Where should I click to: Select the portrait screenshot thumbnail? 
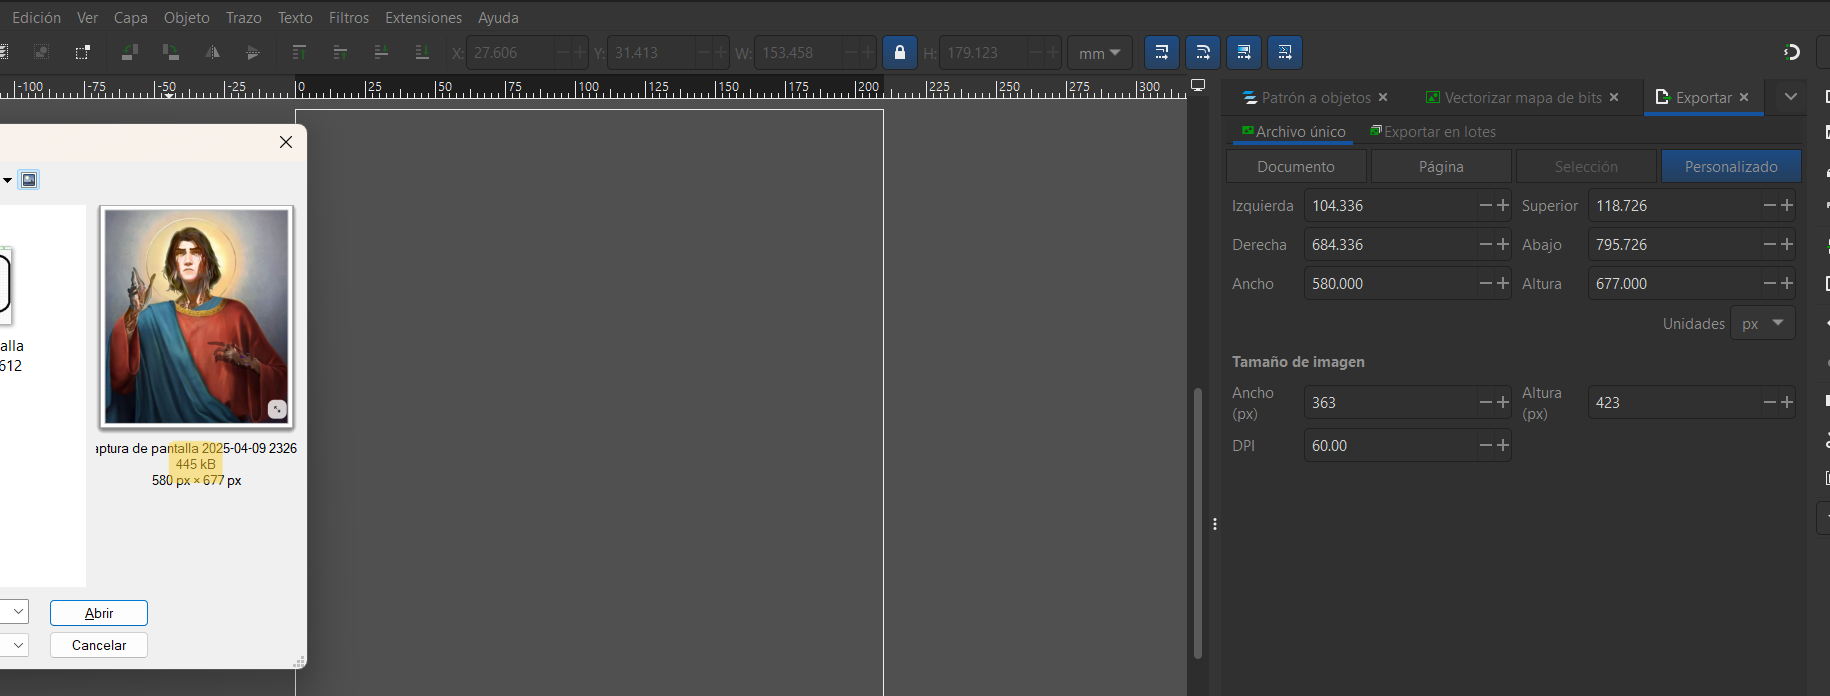tap(196, 317)
